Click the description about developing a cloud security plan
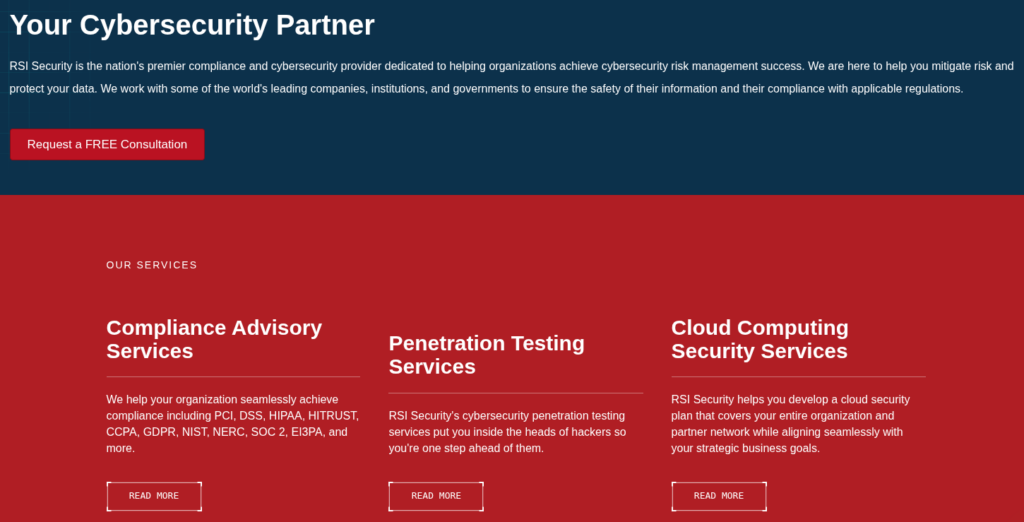This screenshot has height=522, width=1024. coord(790,424)
